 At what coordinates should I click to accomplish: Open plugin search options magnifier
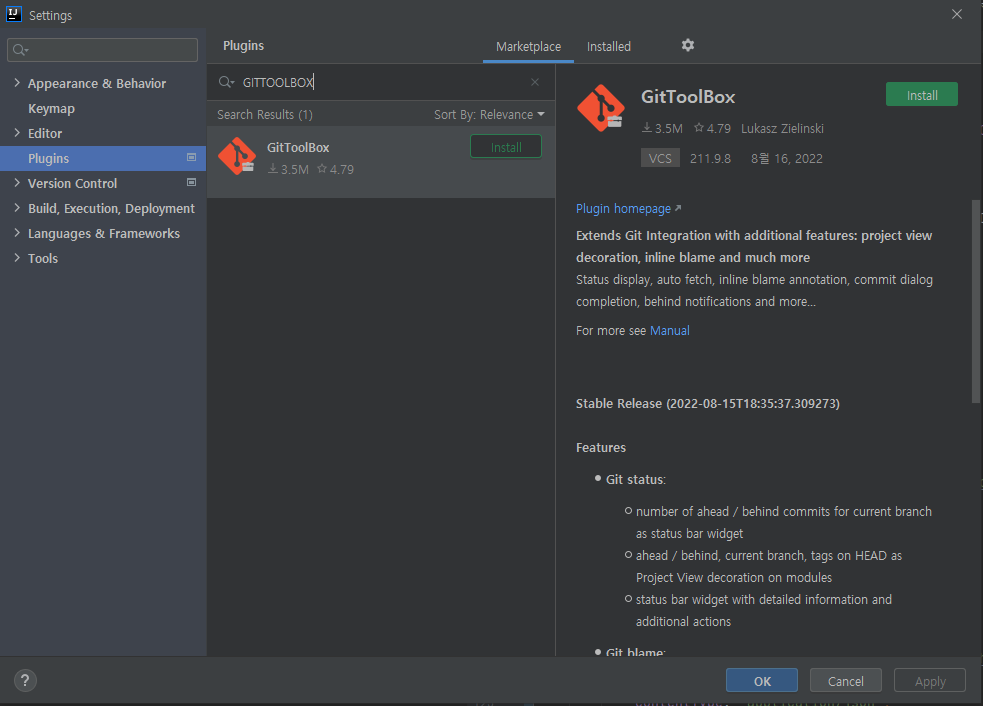[x=226, y=82]
